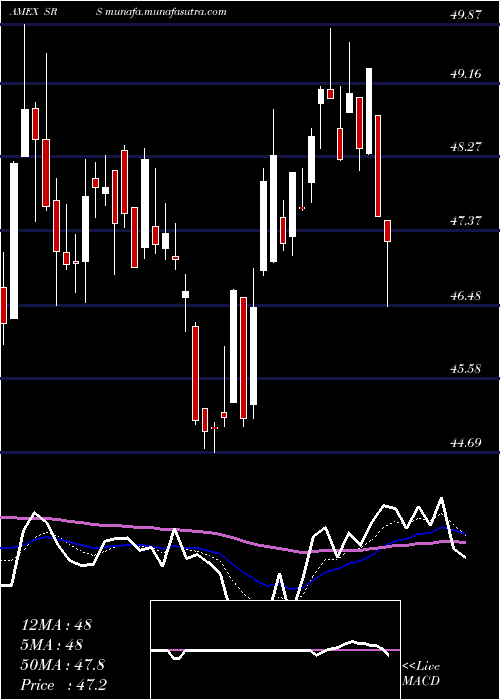Select the 50MA : 47.8 readout

pyautogui.click(x=63, y=665)
